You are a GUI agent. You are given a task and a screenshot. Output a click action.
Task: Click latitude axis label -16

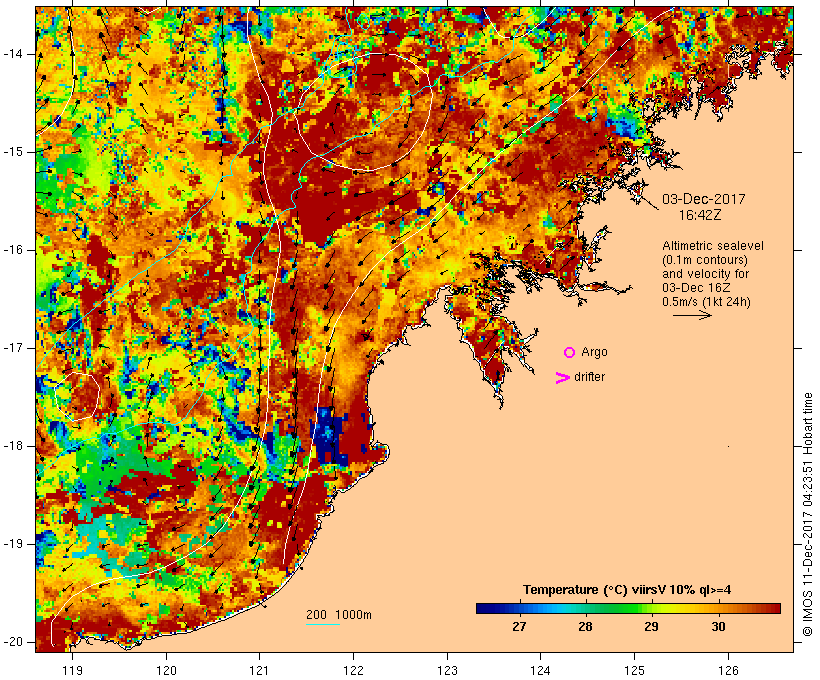[x=13, y=250]
